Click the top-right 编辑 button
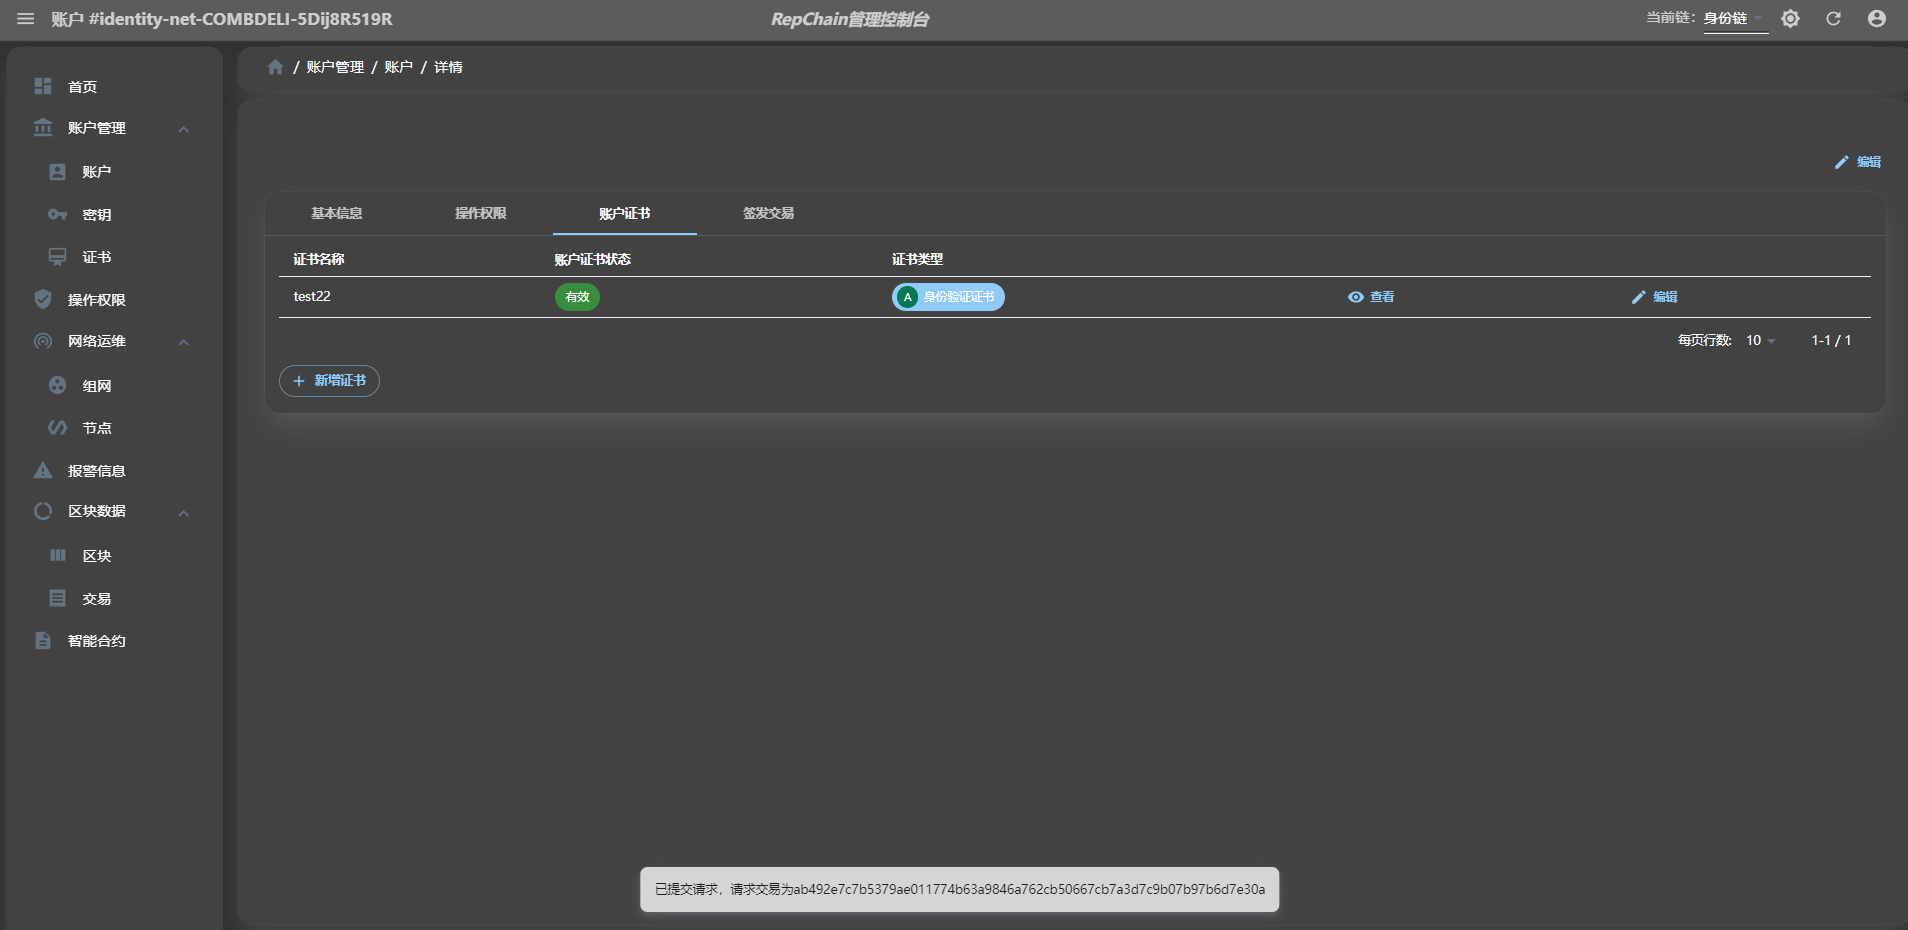 1857,162
